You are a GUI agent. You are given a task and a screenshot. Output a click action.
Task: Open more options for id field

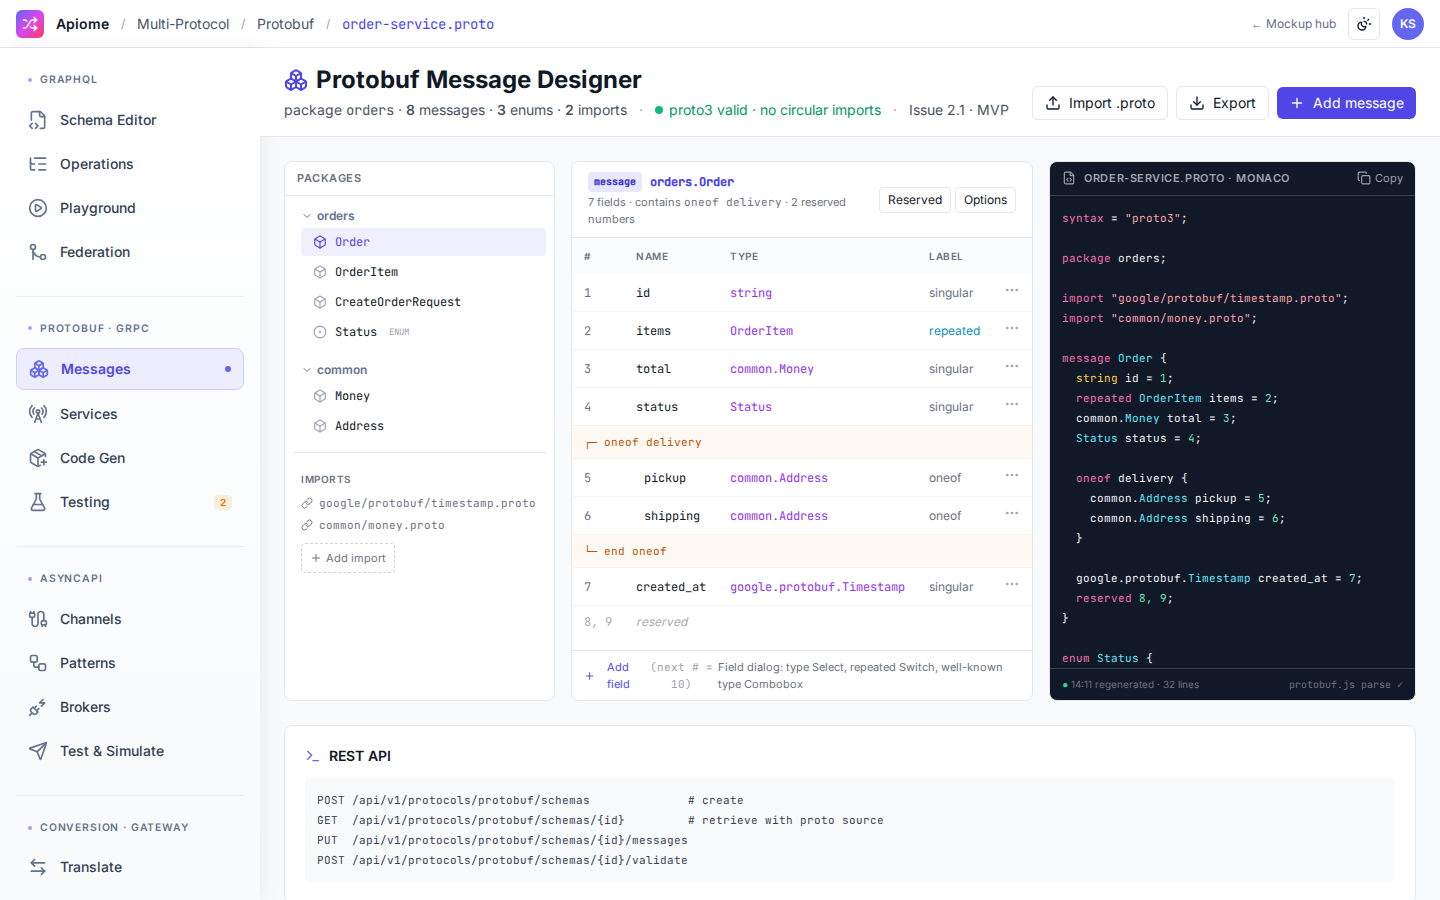tap(1012, 291)
